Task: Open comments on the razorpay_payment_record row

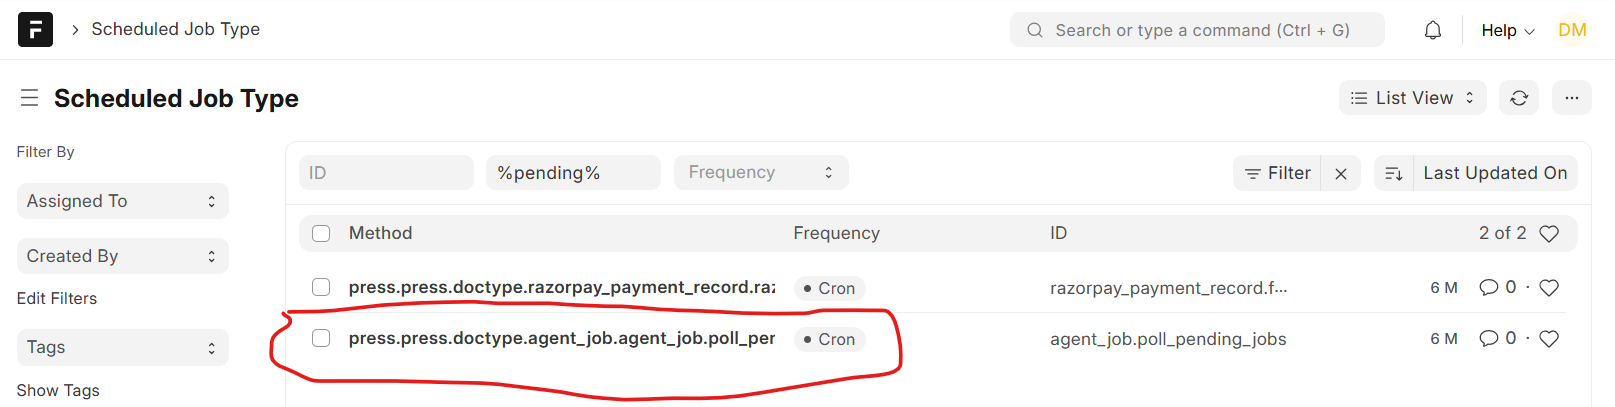Action: pyautogui.click(x=1497, y=287)
